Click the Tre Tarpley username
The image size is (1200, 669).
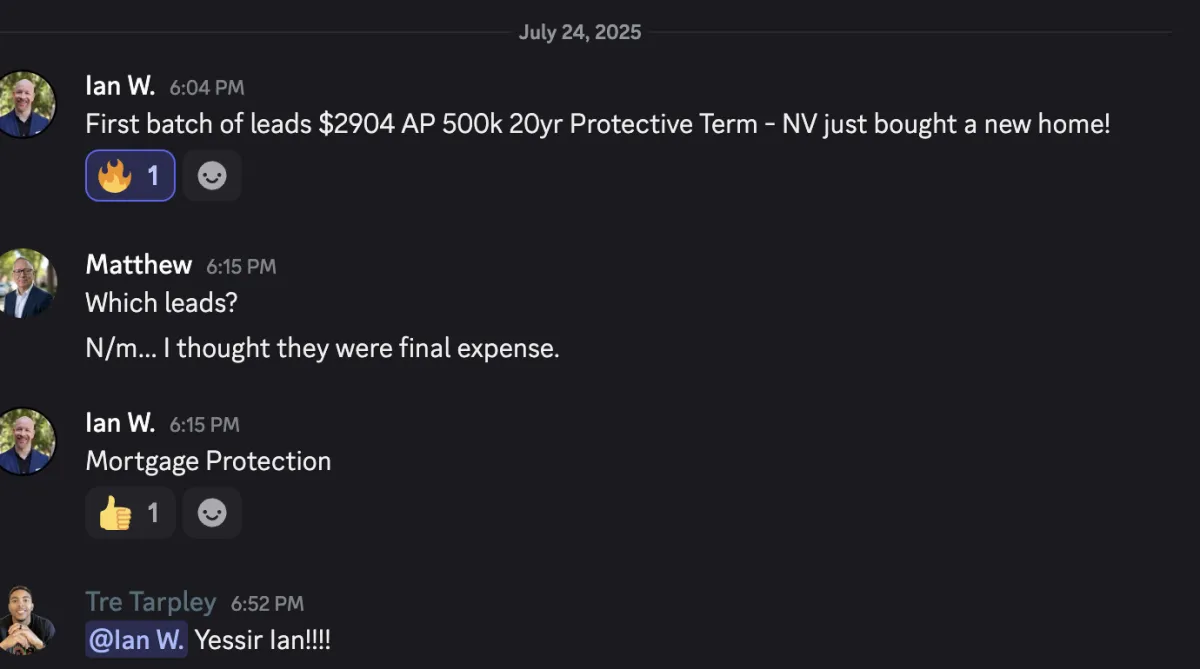click(150, 602)
